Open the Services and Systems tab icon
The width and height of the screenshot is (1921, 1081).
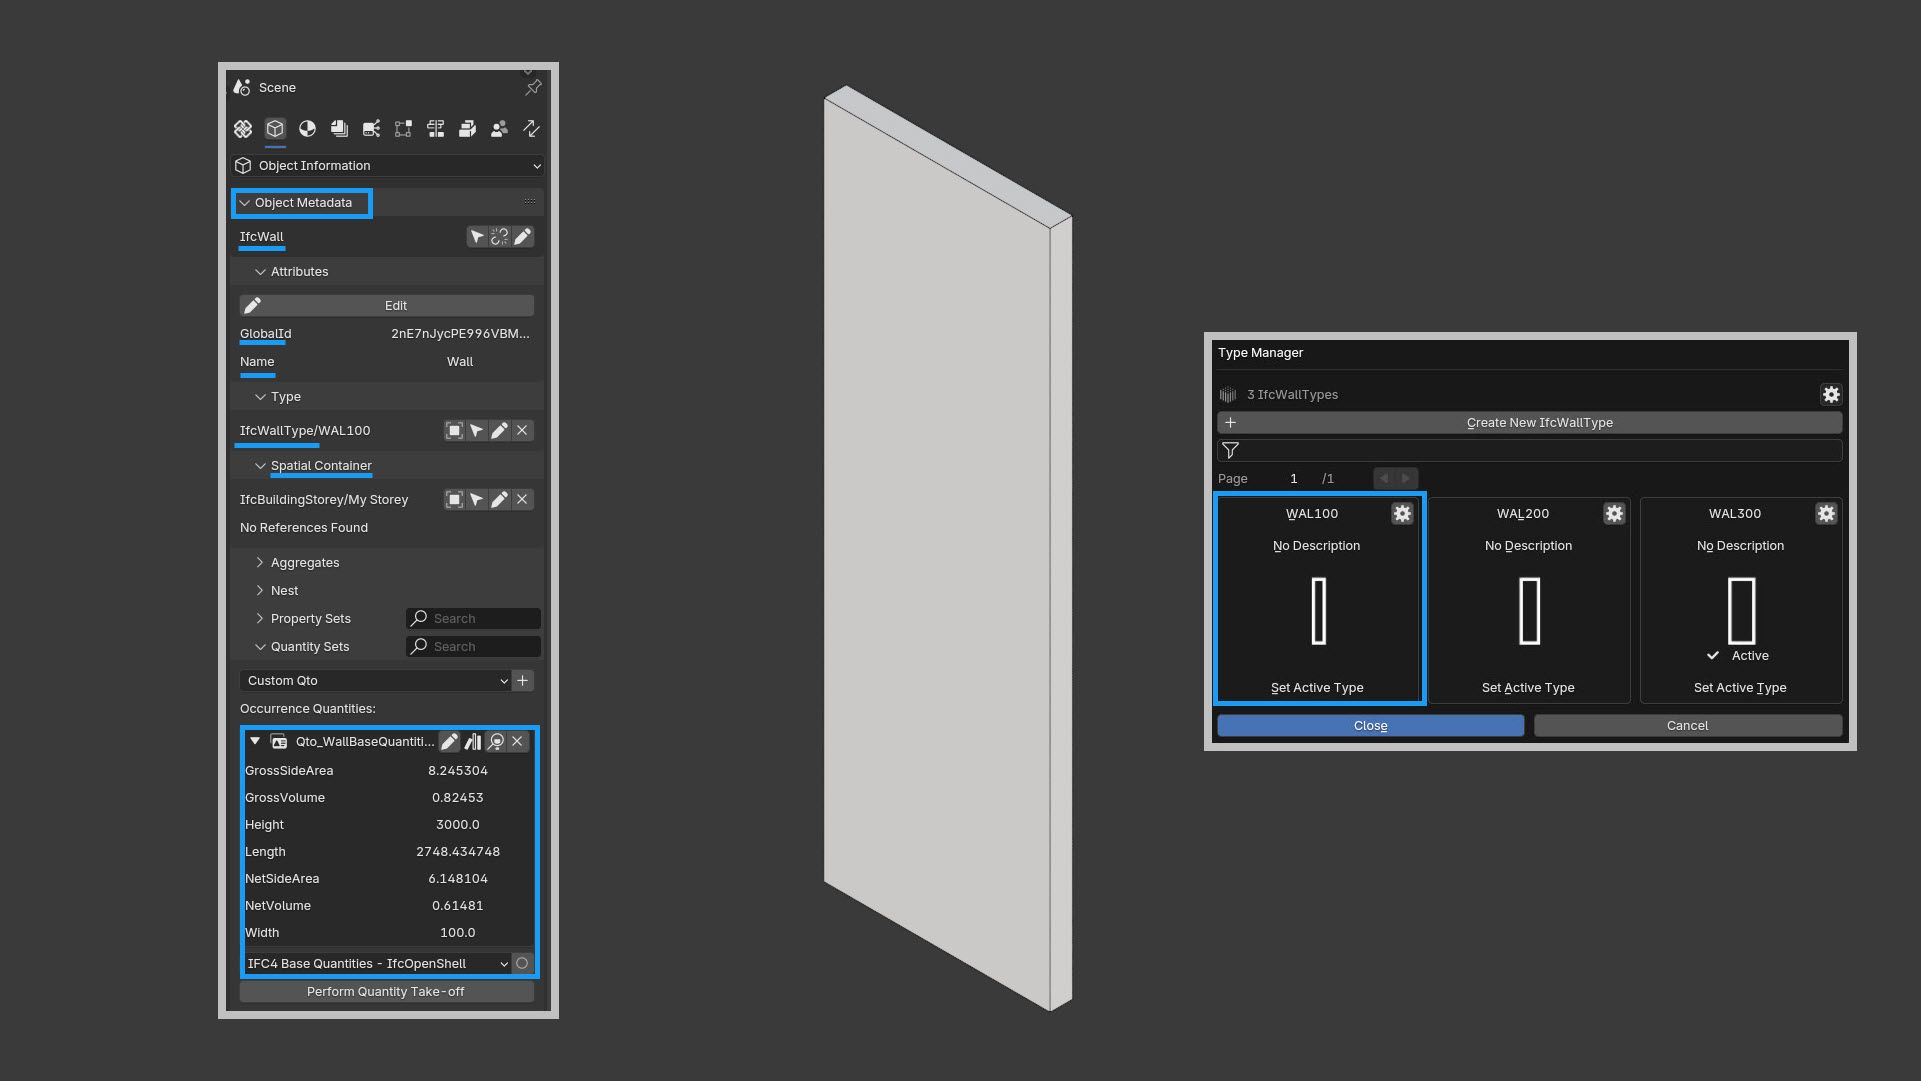coord(371,129)
